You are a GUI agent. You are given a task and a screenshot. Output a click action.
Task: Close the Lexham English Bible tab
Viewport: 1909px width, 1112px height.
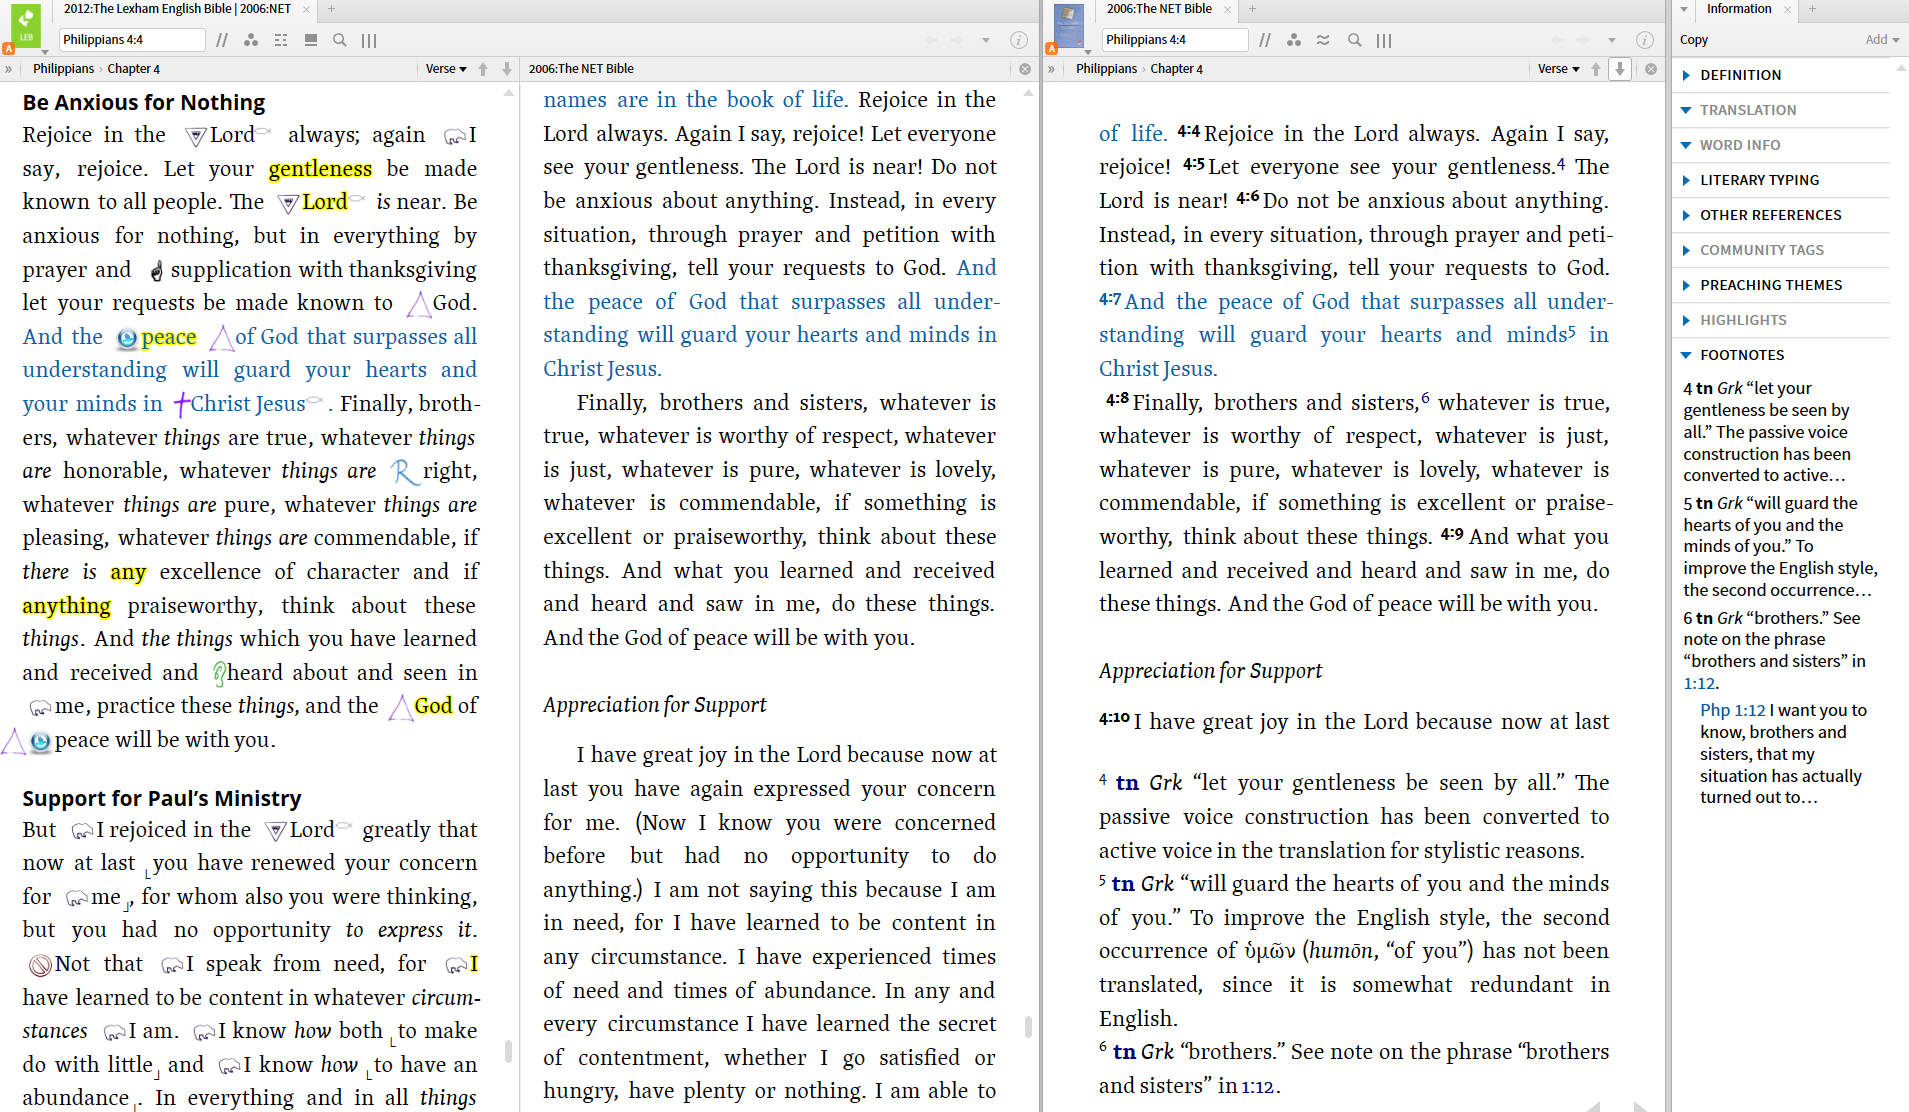[306, 9]
